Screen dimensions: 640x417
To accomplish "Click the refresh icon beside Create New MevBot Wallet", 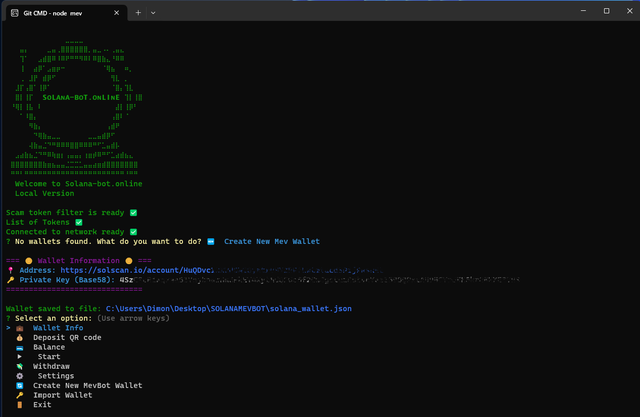I will point(20,386).
